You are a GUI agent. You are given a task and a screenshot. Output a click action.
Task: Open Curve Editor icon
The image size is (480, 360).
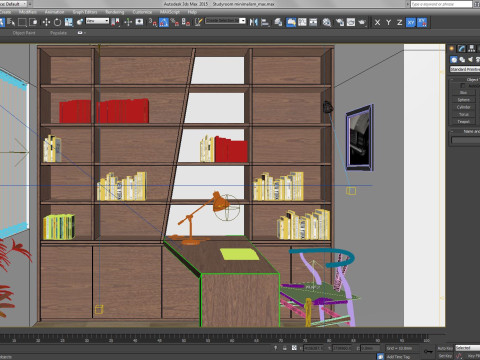[302, 22]
